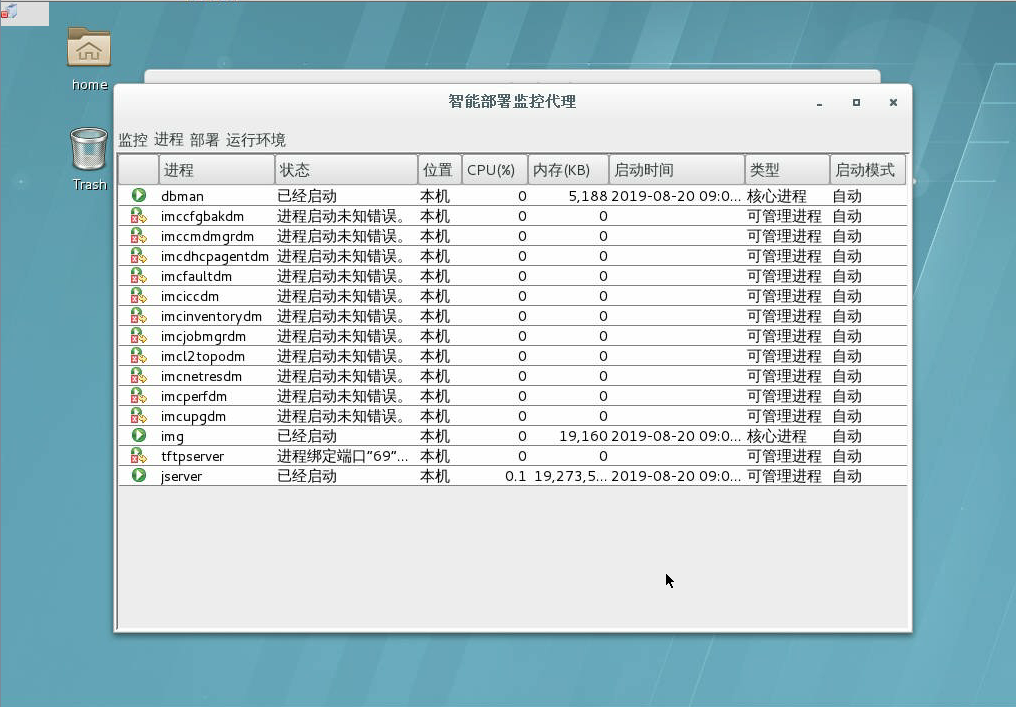Click the 5,188 memory value for dbman

588,196
